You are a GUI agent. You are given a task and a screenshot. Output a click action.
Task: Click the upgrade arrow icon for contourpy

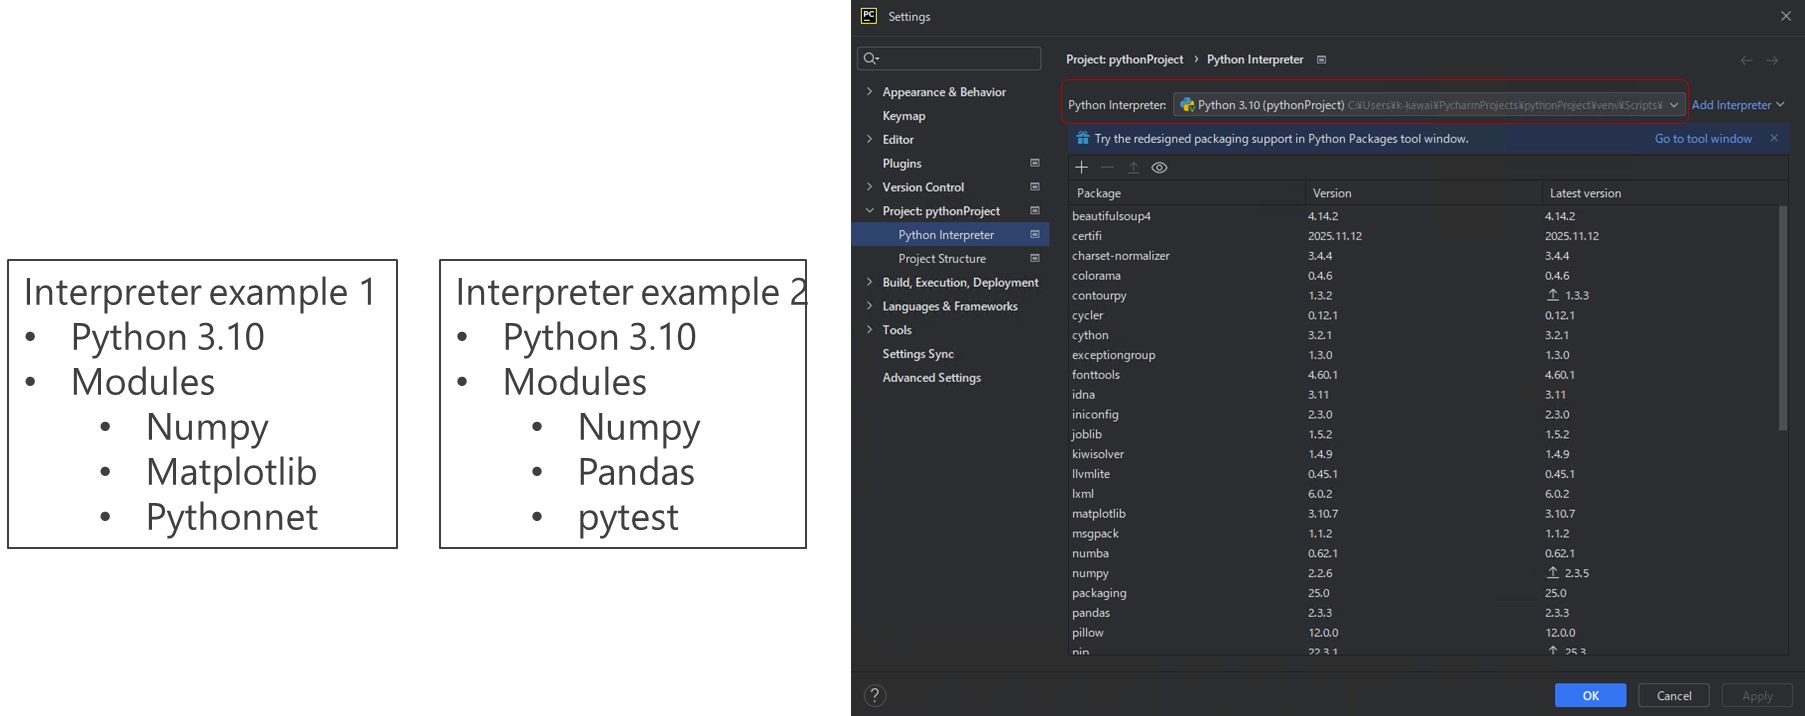coord(1553,295)
